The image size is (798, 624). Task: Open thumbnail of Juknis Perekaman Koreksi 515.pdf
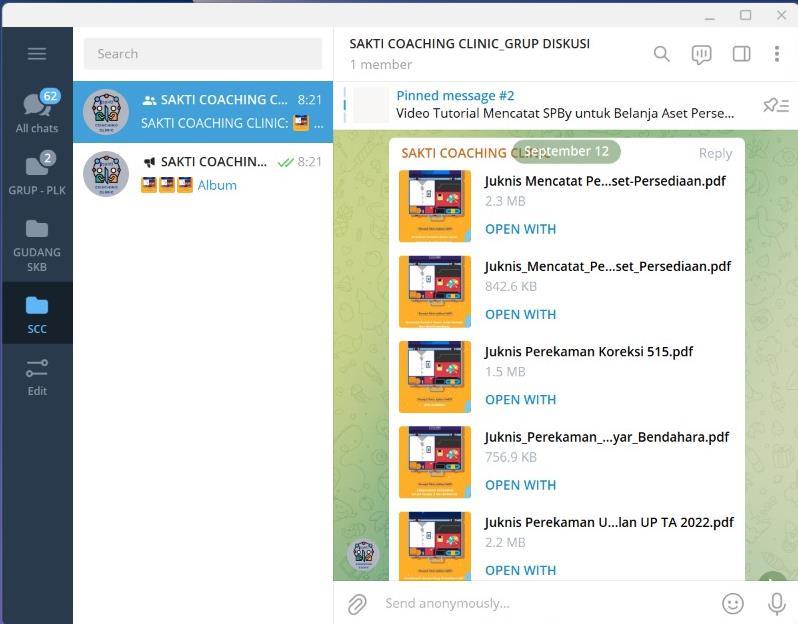[435, 377]
